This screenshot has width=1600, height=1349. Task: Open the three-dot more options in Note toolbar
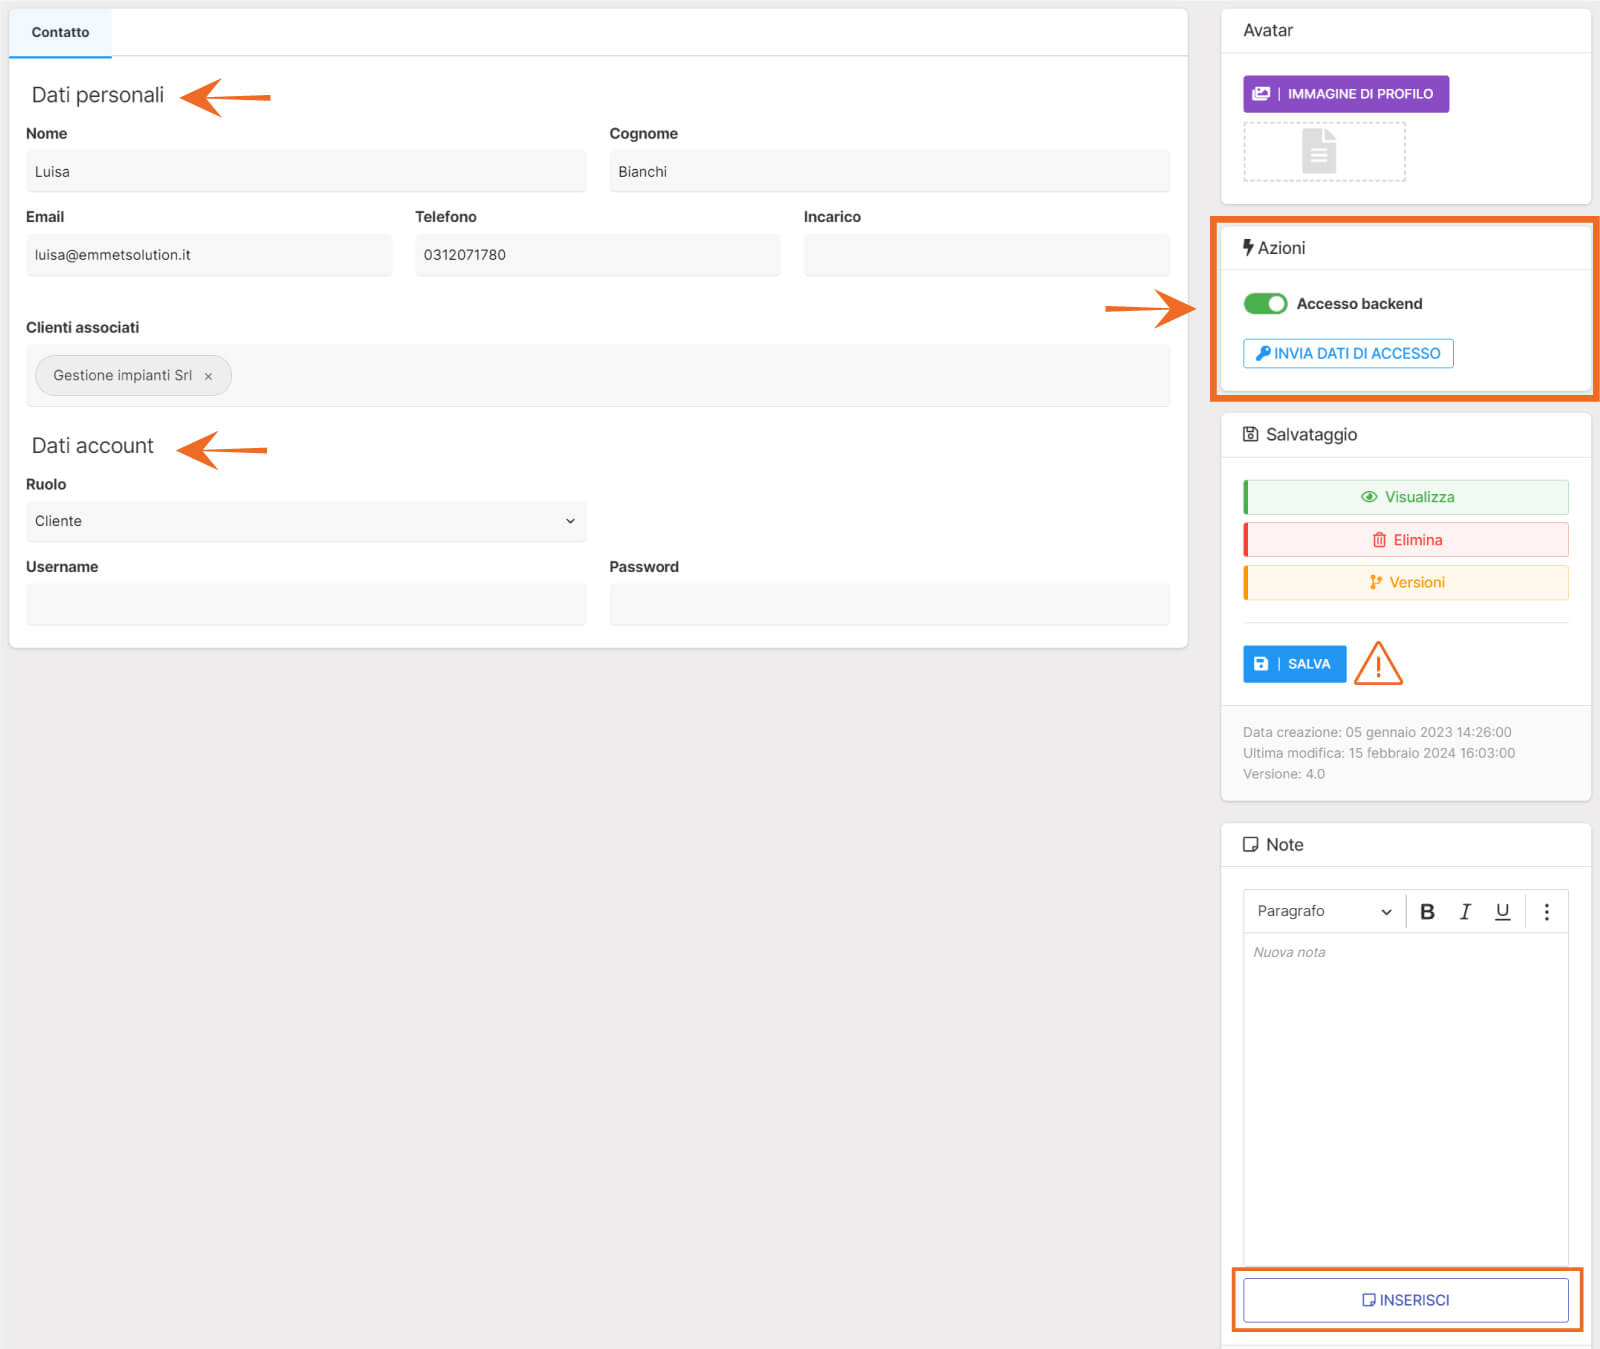pos(1546,911)
